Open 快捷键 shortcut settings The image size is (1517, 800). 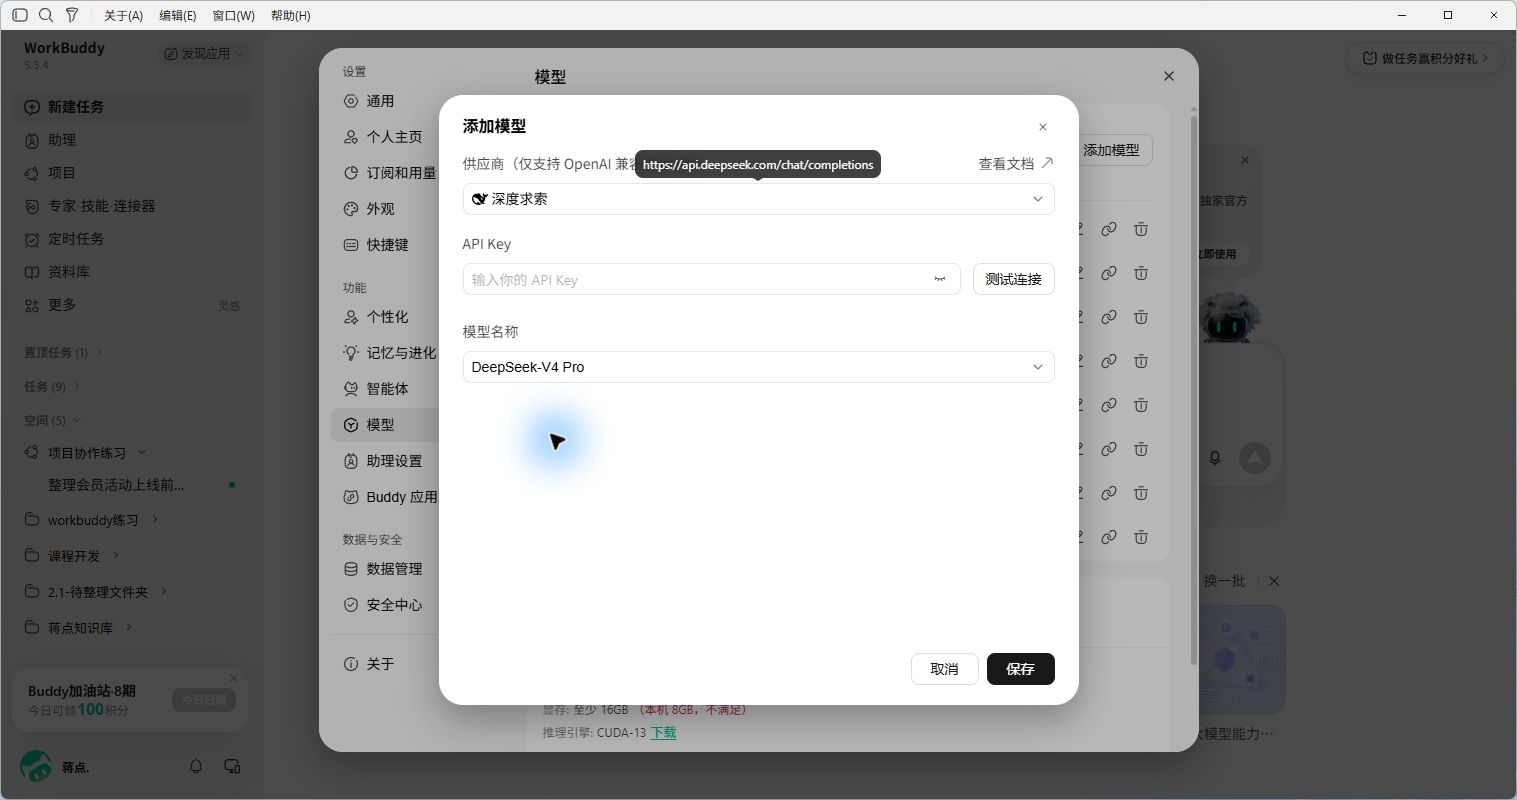point(385,245)
